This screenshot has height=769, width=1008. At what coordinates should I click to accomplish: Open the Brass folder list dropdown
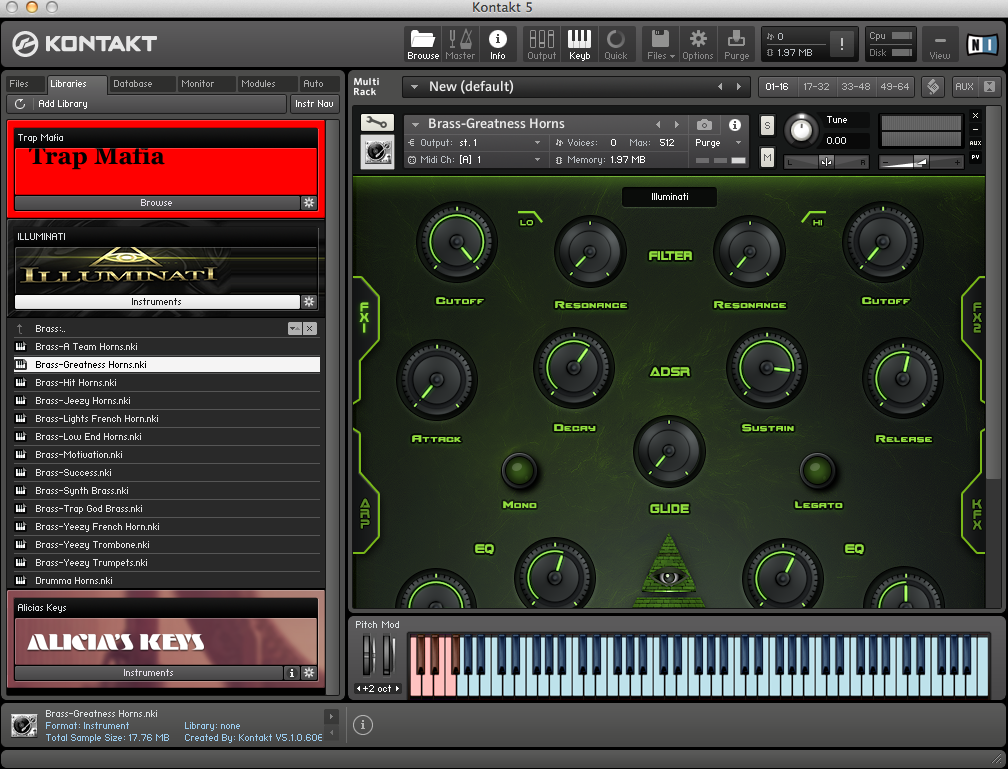coord(294,329)
